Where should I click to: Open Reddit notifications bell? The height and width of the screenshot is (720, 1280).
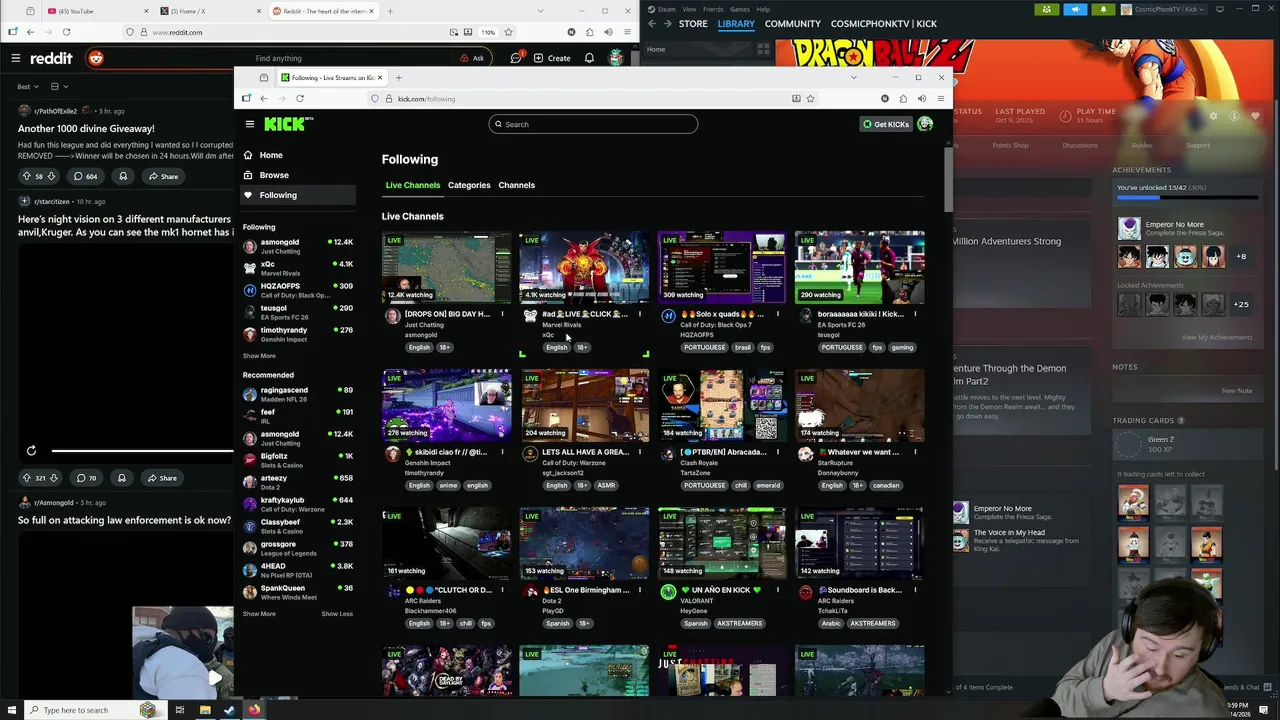588,58
